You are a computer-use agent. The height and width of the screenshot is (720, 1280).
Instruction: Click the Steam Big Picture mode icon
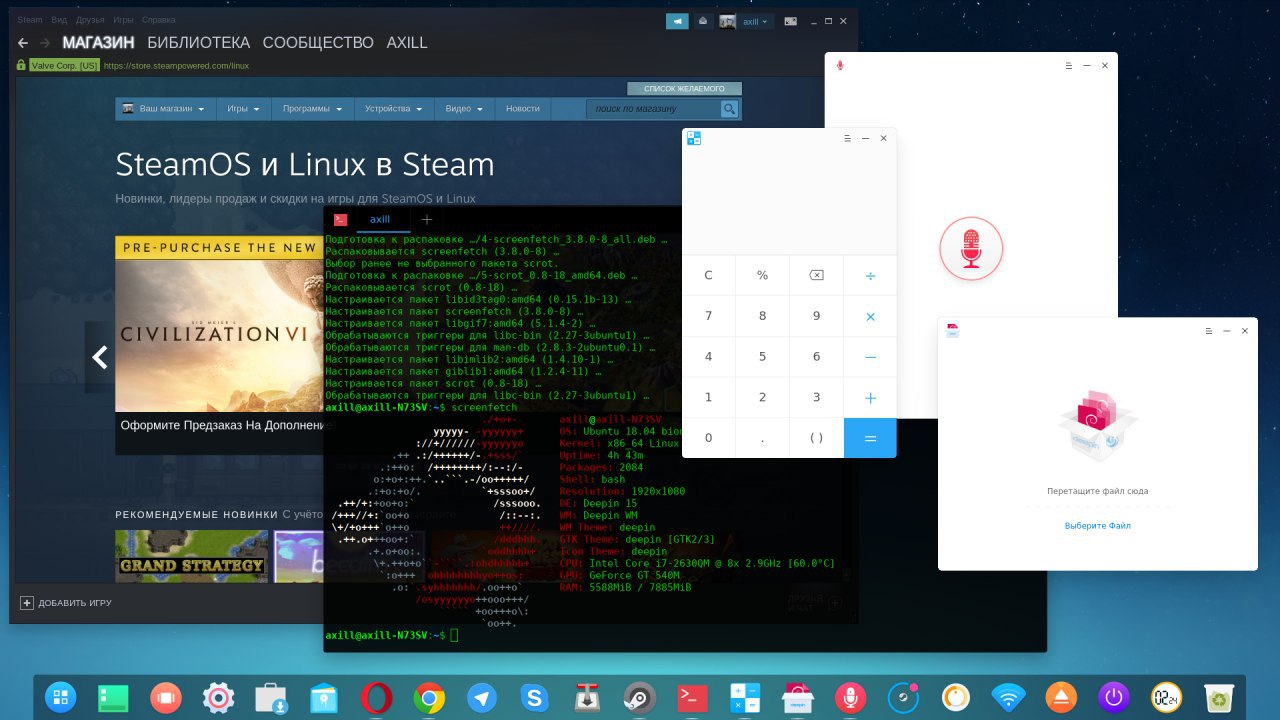point(791,21)
